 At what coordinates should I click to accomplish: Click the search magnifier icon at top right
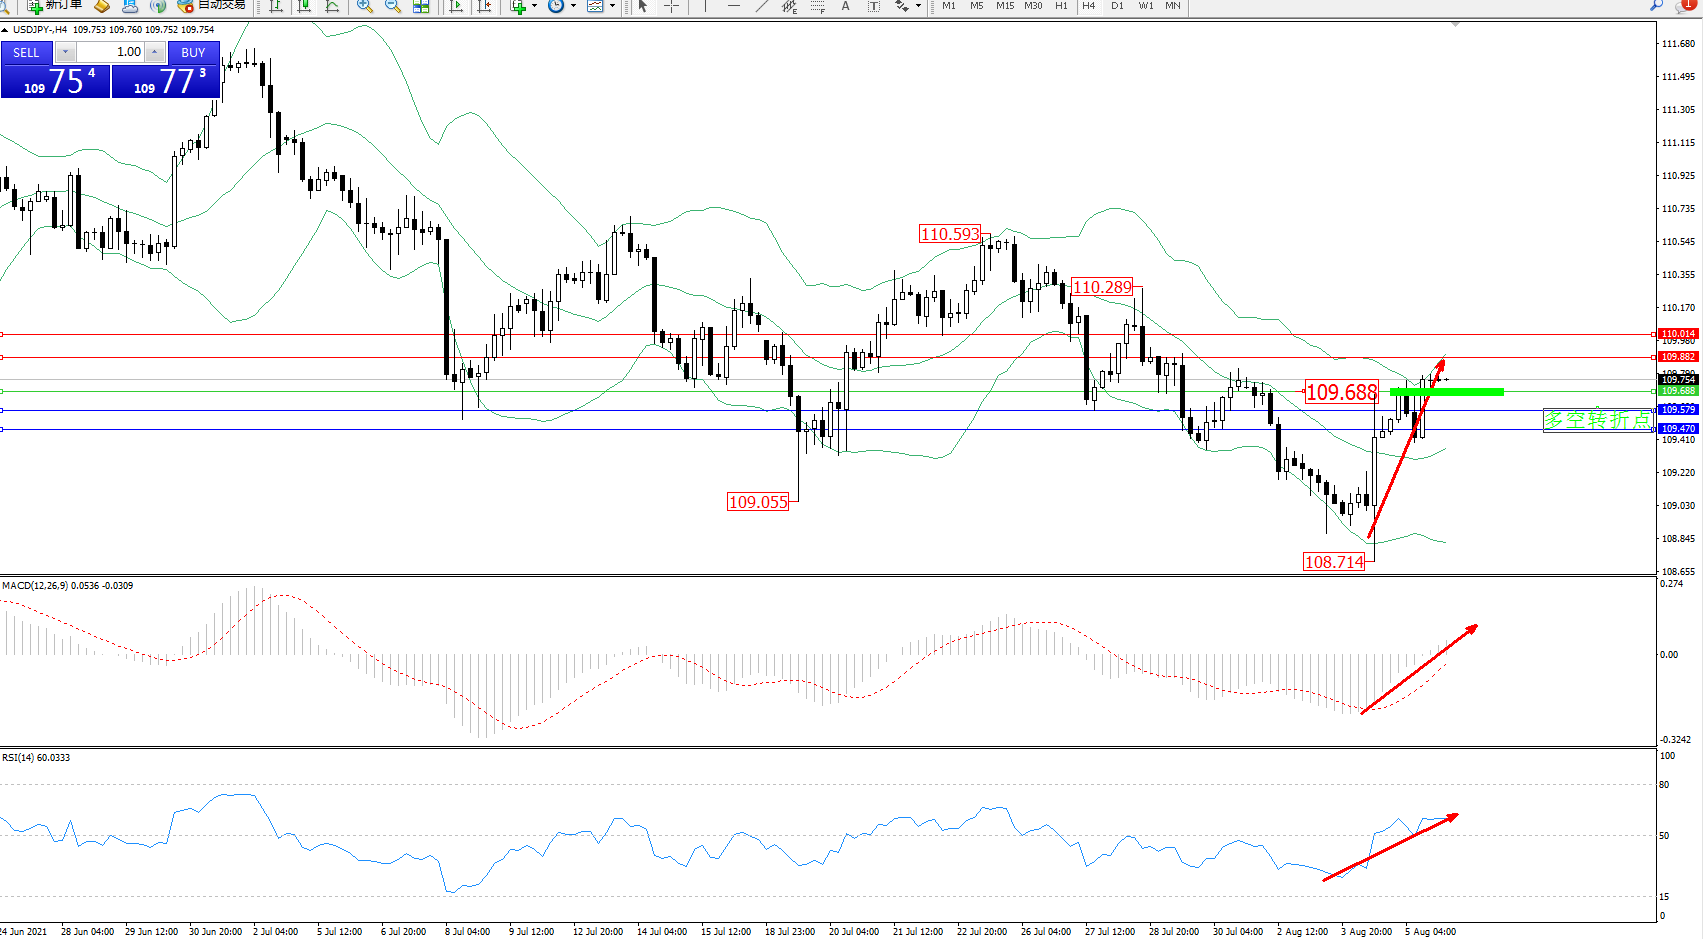[x=1657, y=6]
